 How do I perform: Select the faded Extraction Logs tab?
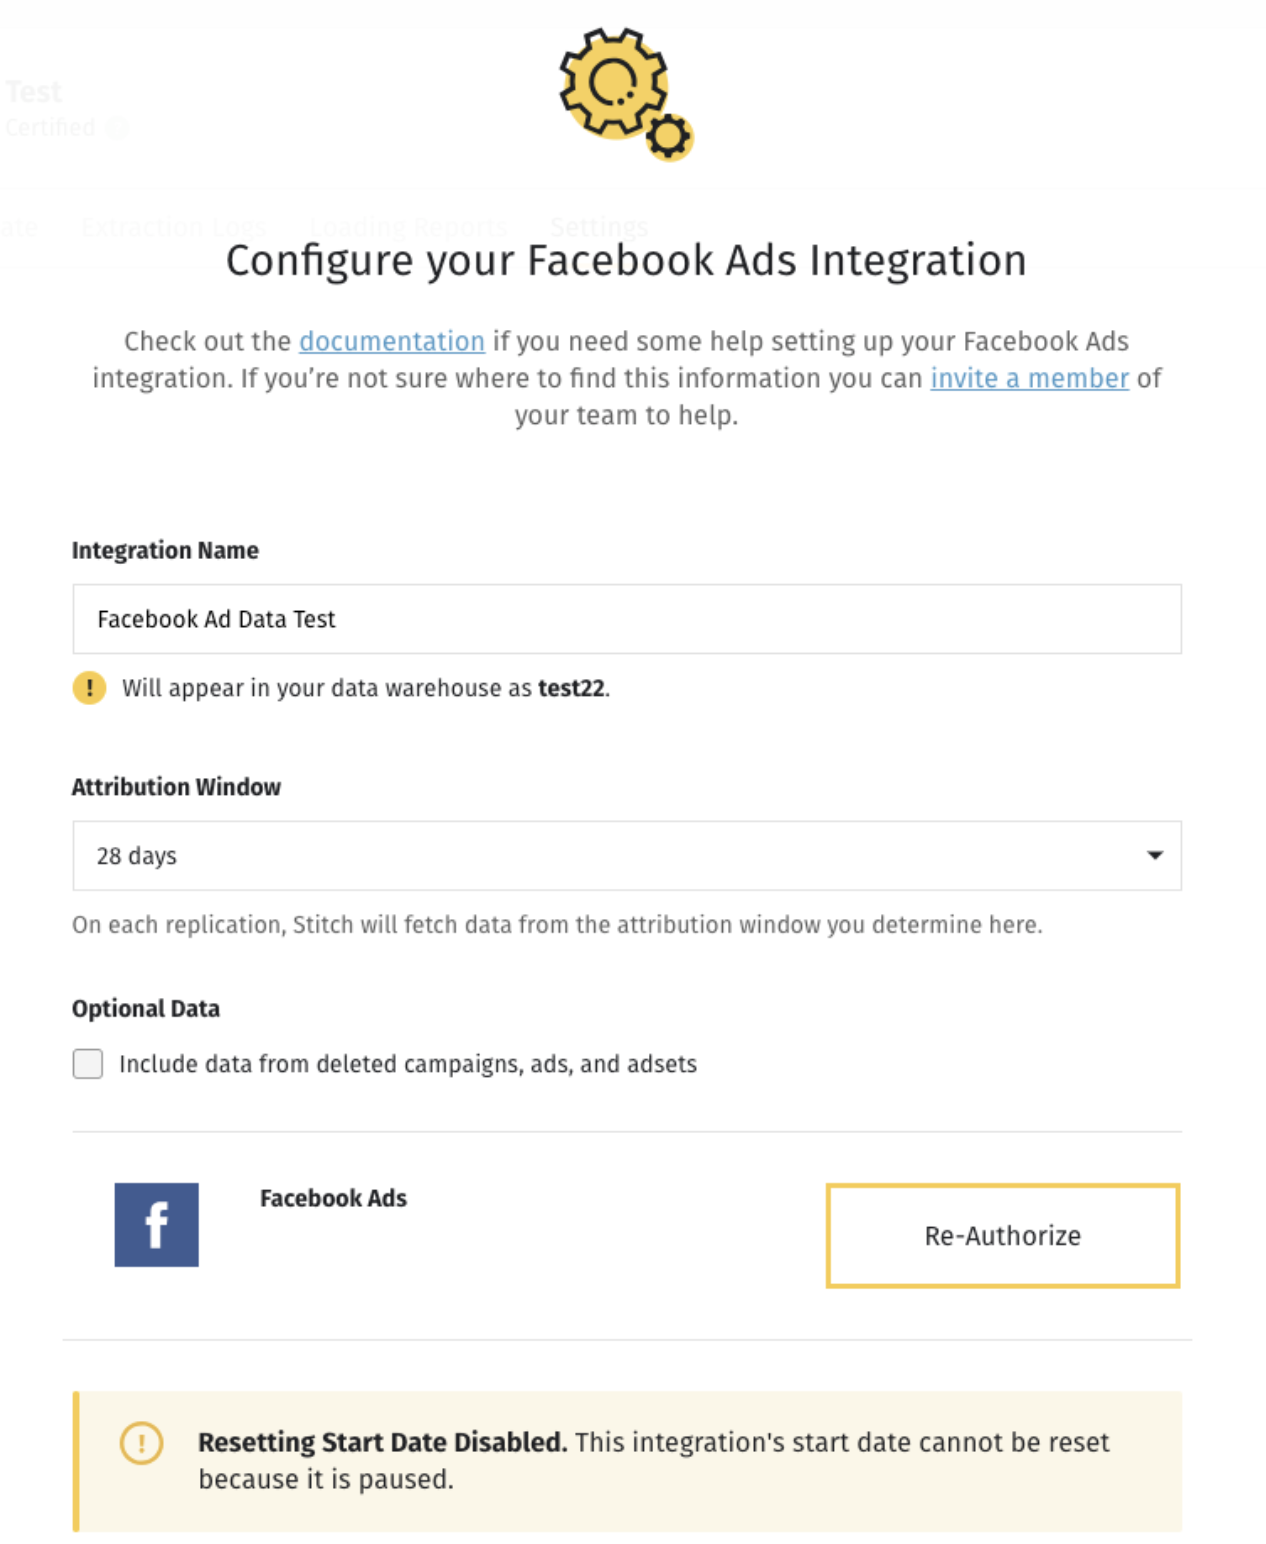[x=174, y=227]
